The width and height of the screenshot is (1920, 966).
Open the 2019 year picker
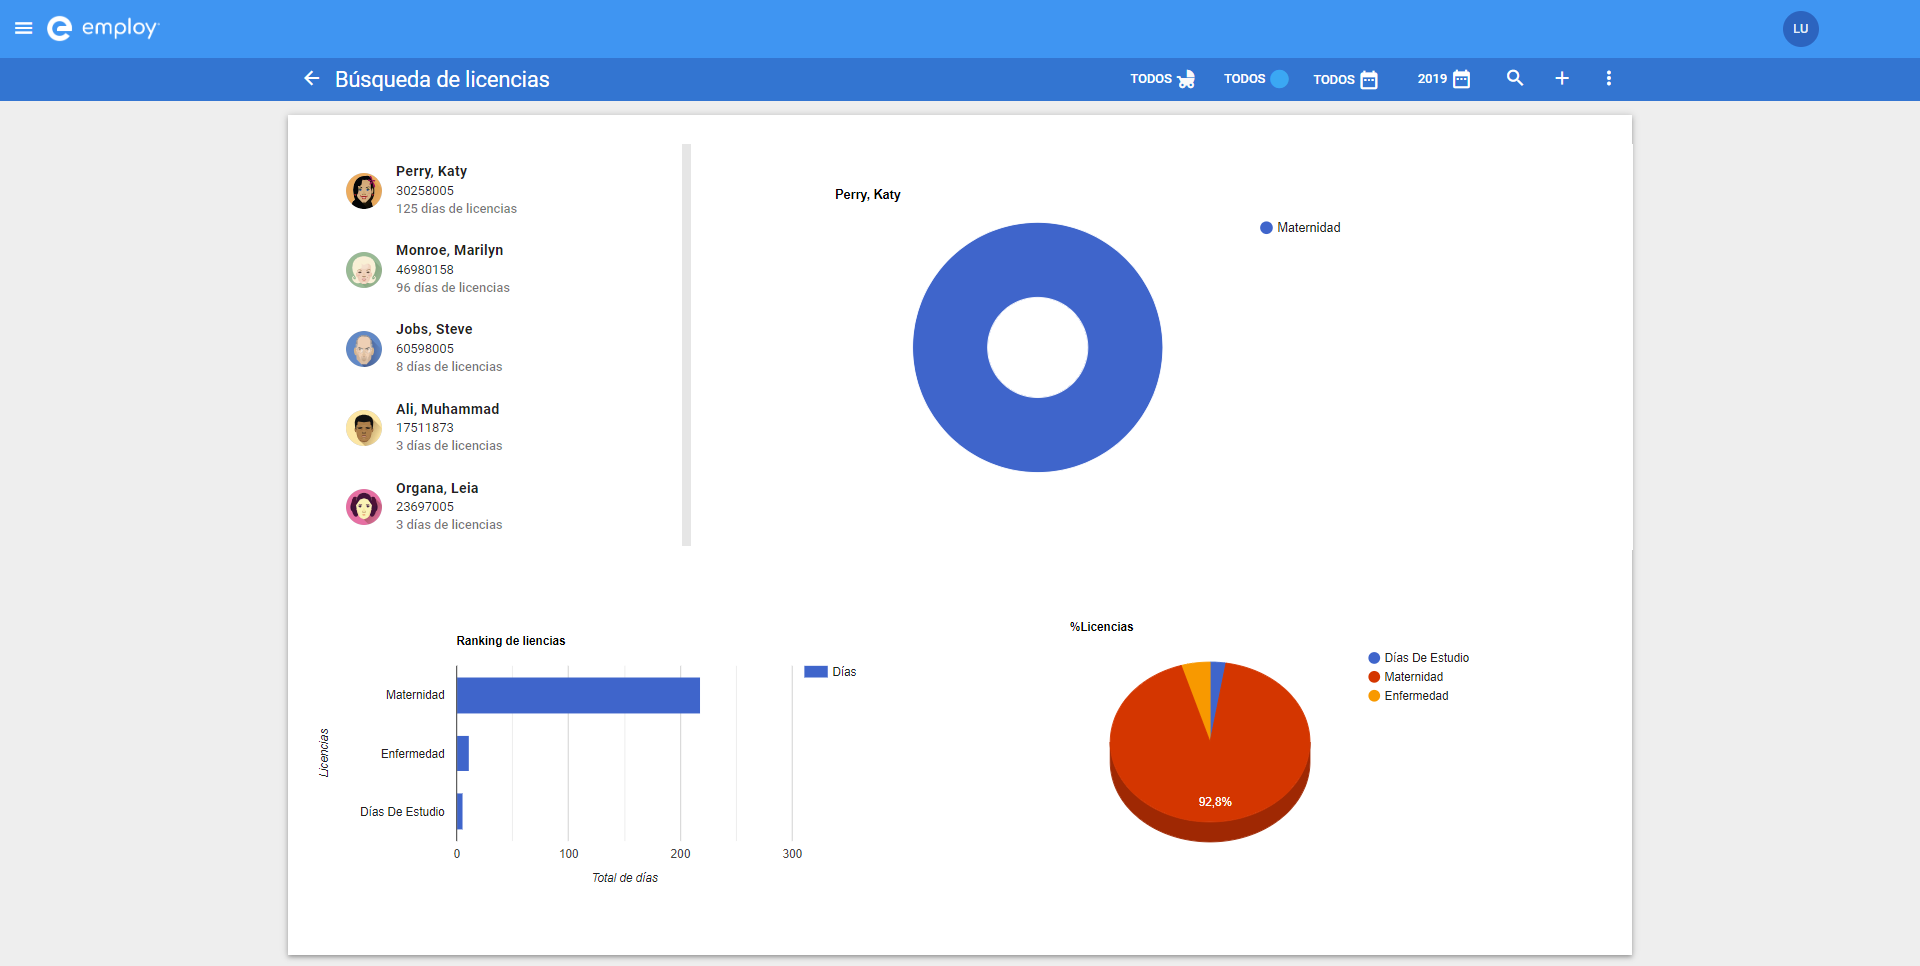[x=1444, y=79]
